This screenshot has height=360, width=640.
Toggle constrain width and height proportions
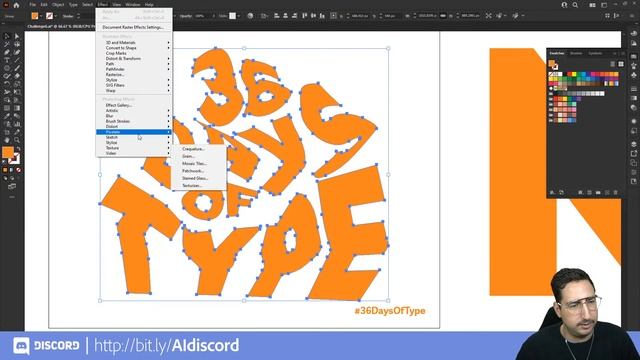[x=443, y=16]
